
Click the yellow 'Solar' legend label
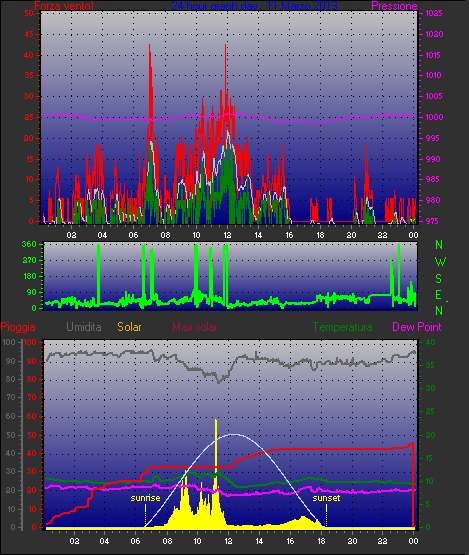[x=129, y=327]
